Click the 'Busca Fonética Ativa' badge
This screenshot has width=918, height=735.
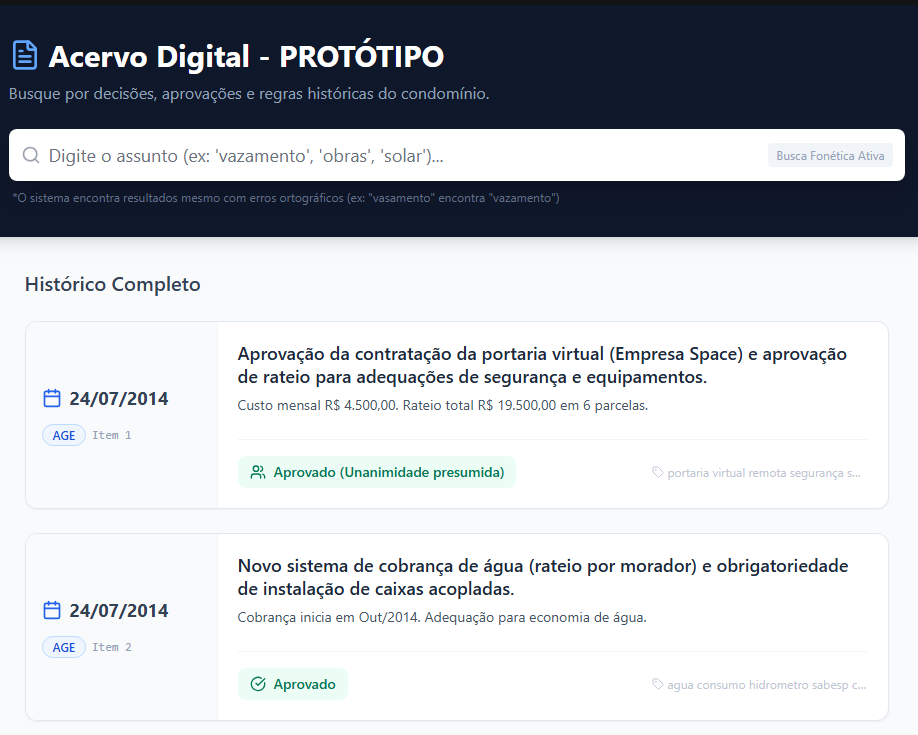point(830,156)
